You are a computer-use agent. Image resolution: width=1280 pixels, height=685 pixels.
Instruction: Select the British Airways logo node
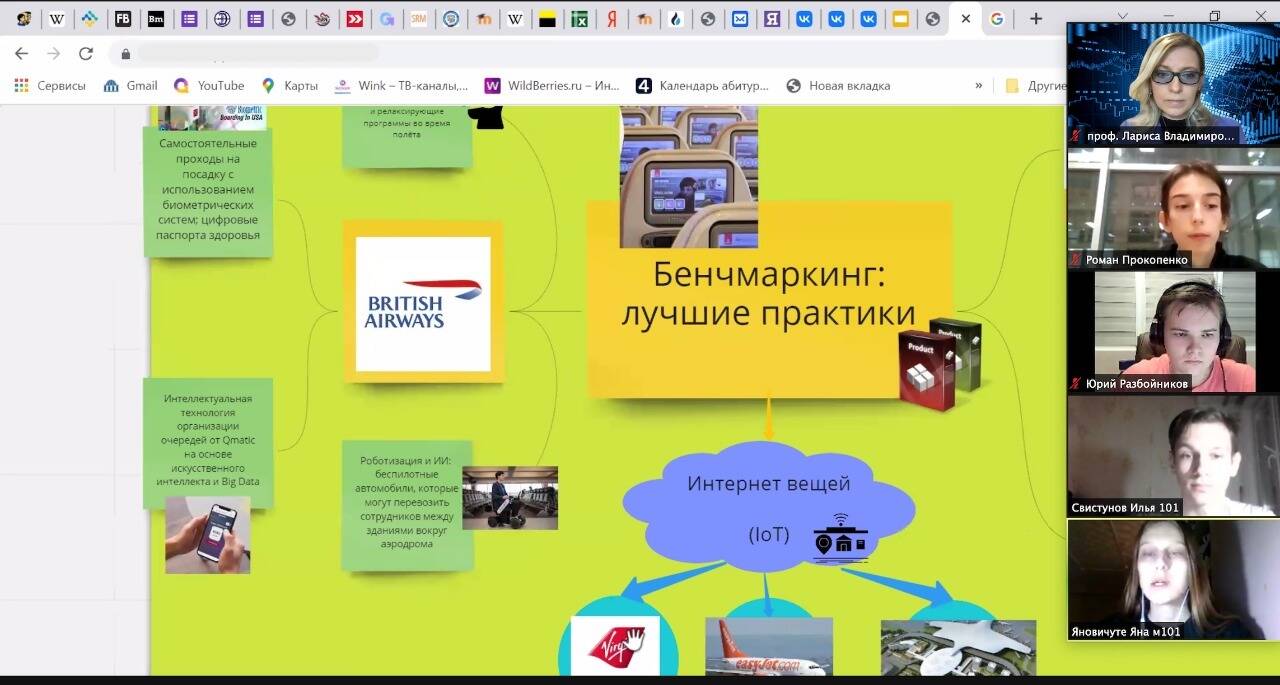pos(423,303)
